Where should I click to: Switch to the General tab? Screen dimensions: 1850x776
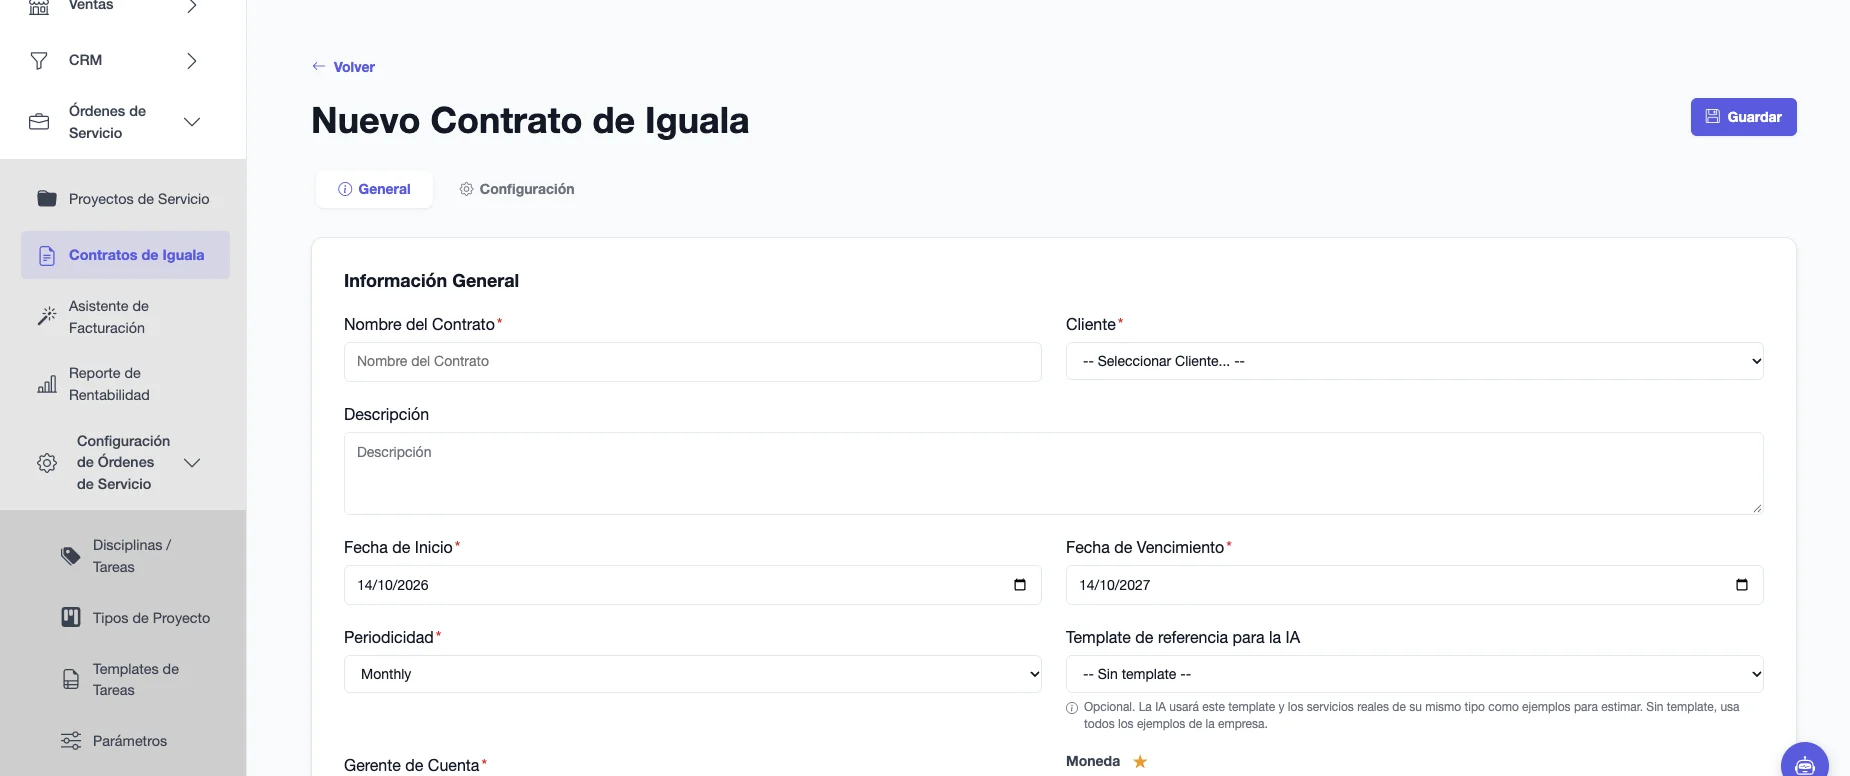tap(374, 189)
